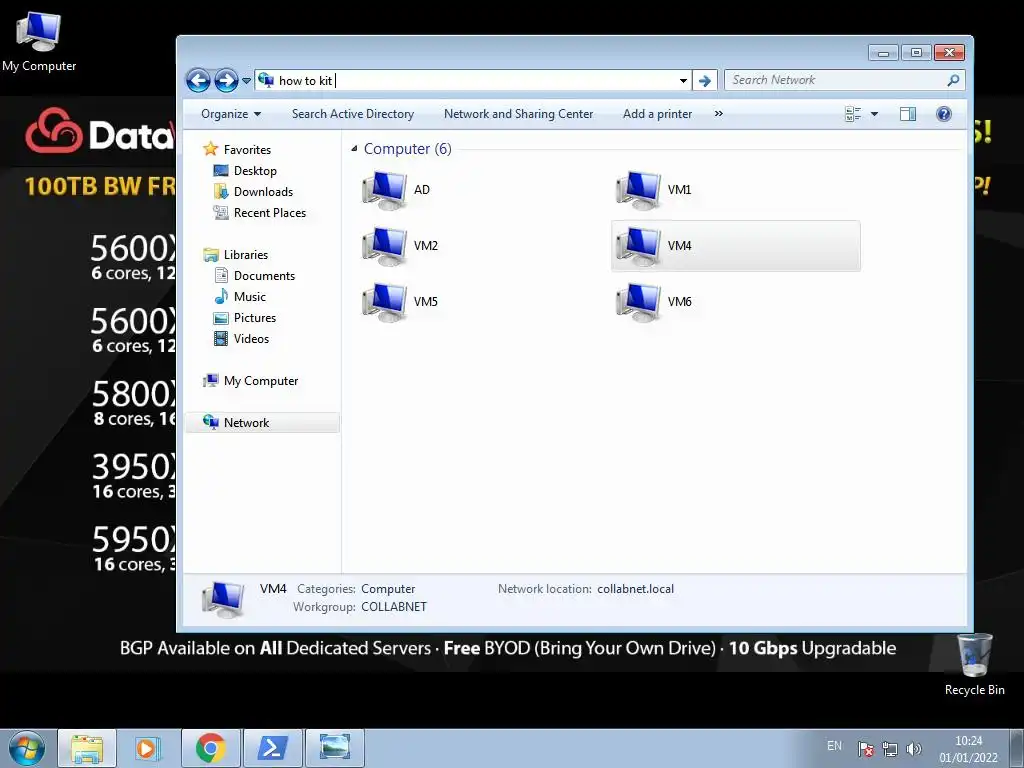Click the Go arrow next to address bar

705,80
